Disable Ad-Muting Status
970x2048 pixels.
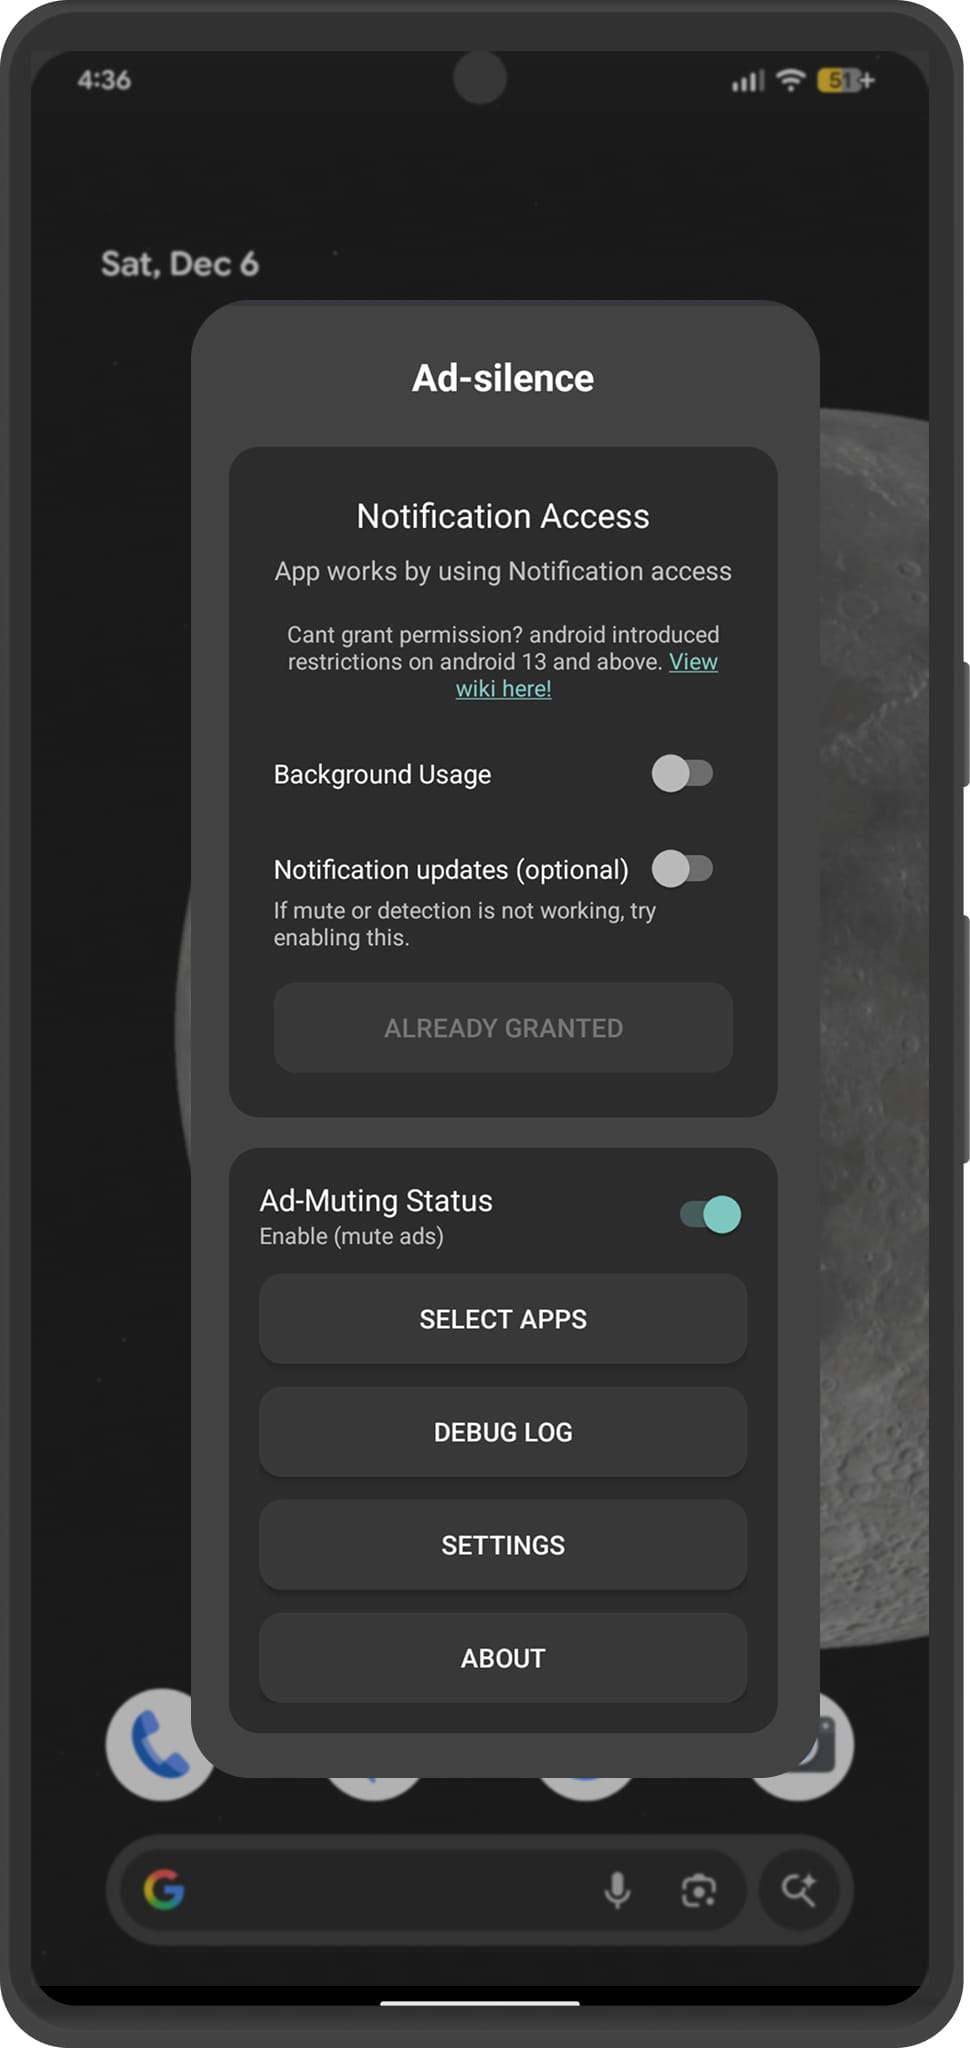click(710, 1214)
